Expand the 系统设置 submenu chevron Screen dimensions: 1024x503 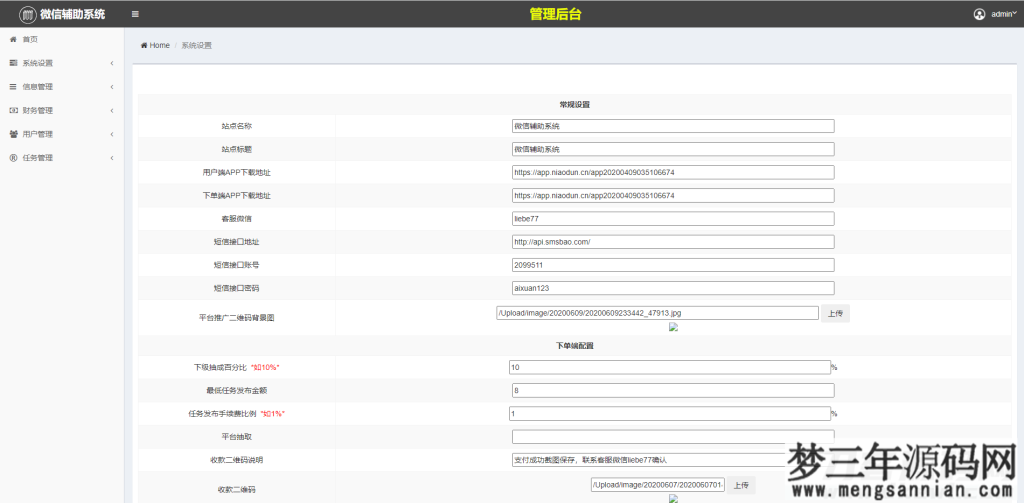(x=111, y=63)
